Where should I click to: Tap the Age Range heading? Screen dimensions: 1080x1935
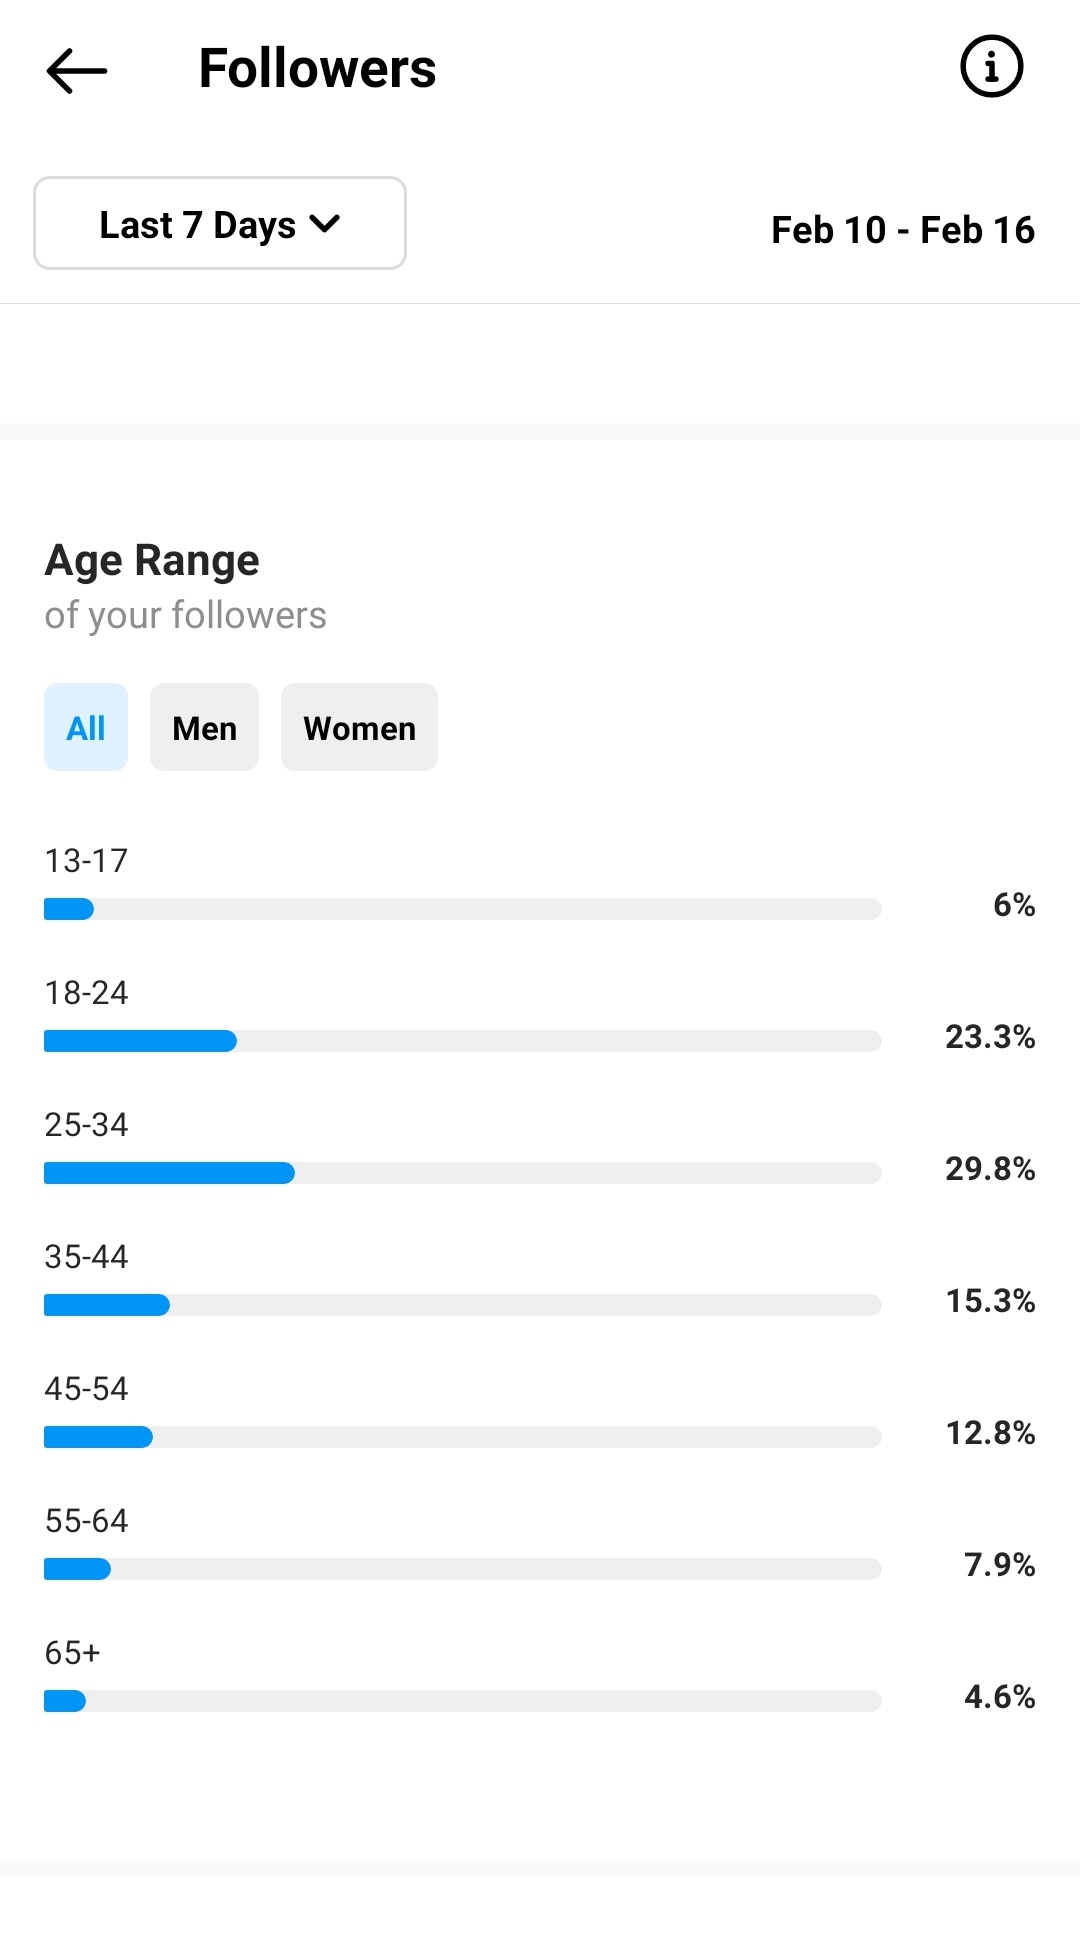pos(152,561)
